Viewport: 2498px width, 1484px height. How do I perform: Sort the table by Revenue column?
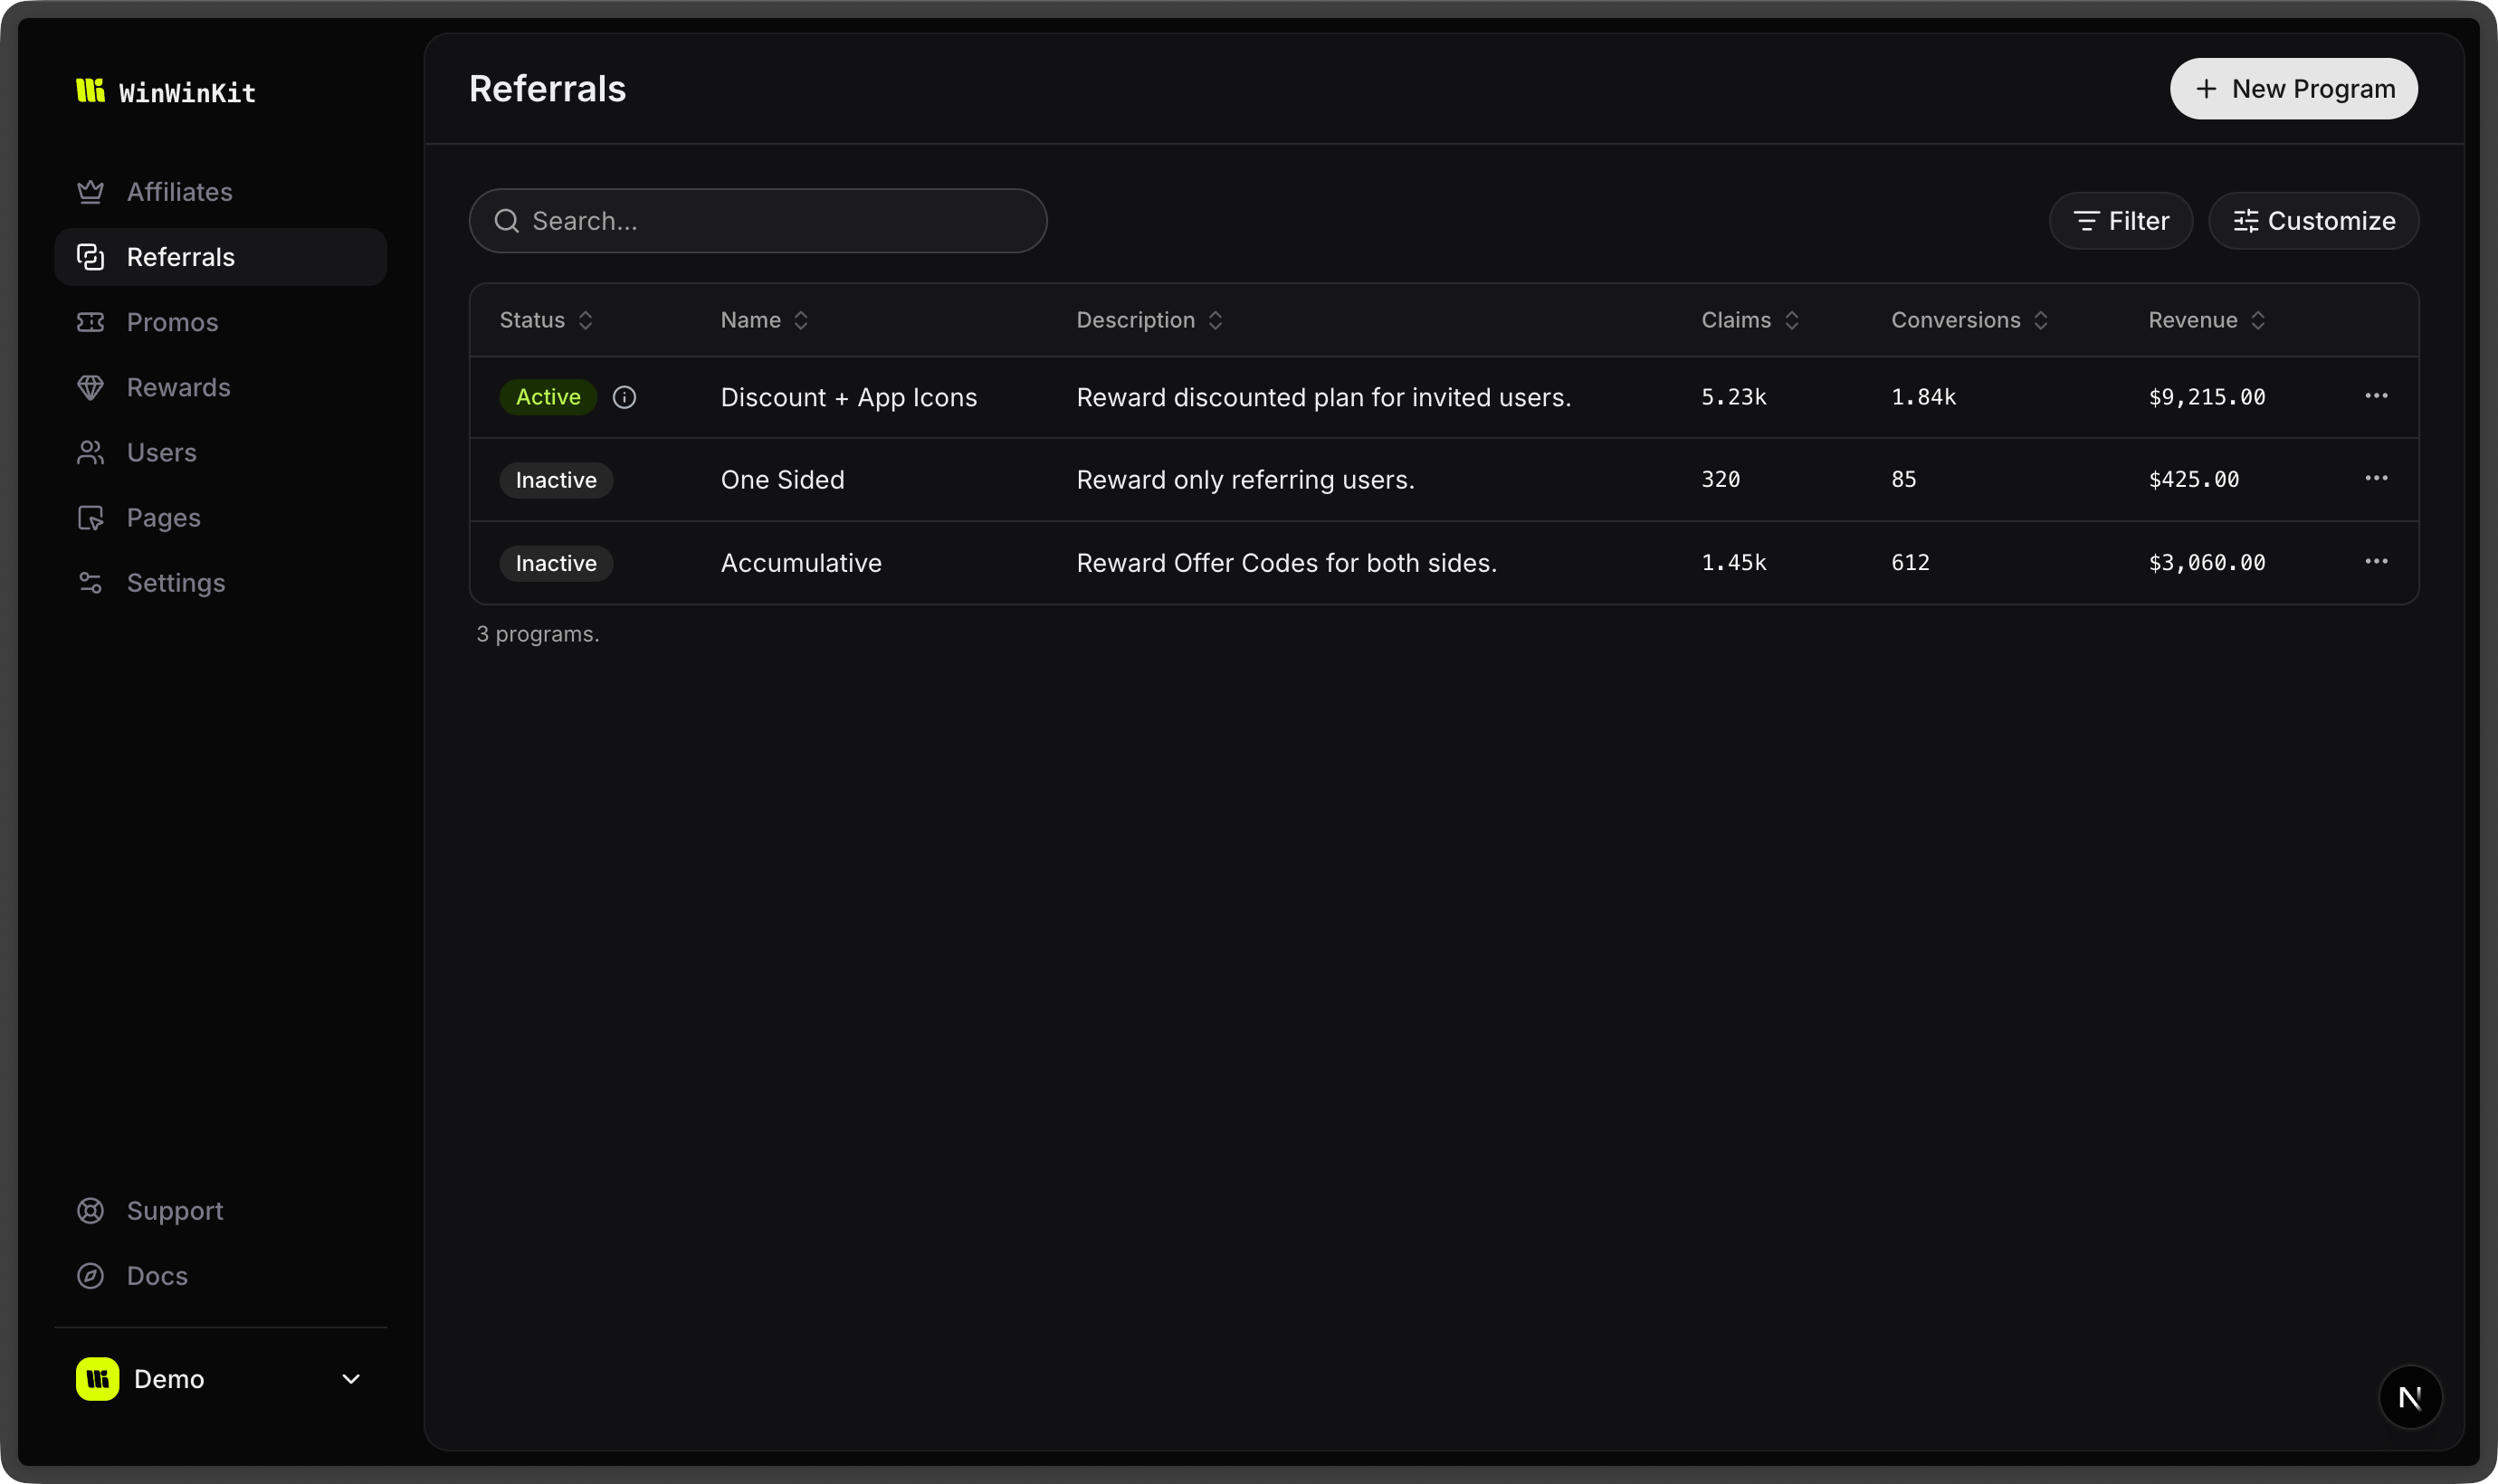2207,320
